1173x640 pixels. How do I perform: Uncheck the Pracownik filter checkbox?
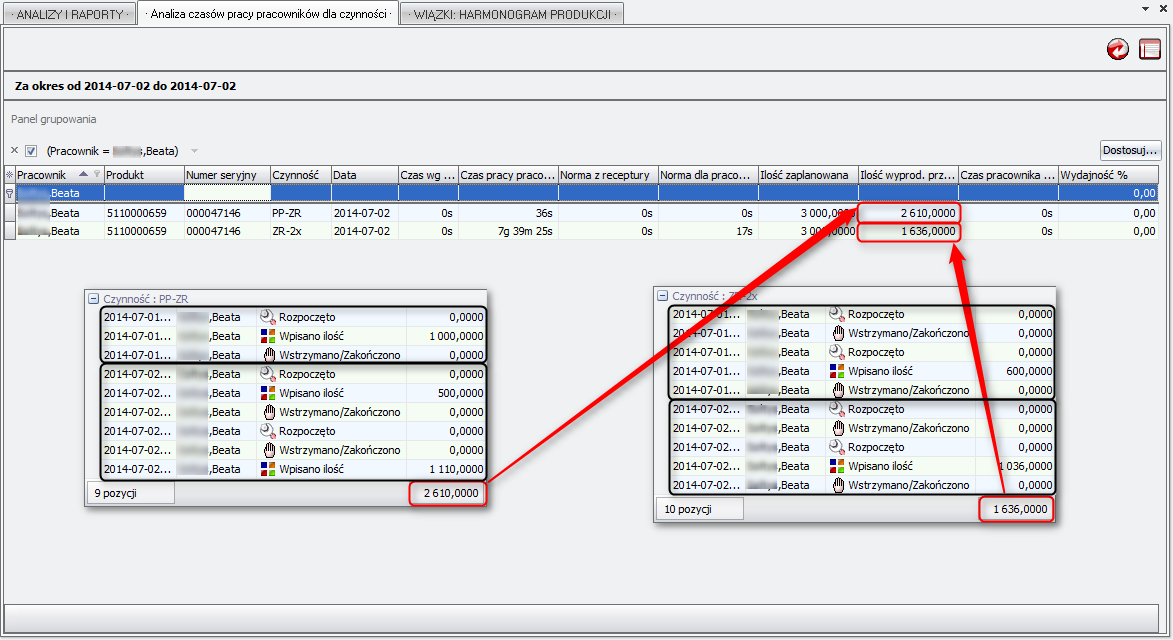(31, 151)
